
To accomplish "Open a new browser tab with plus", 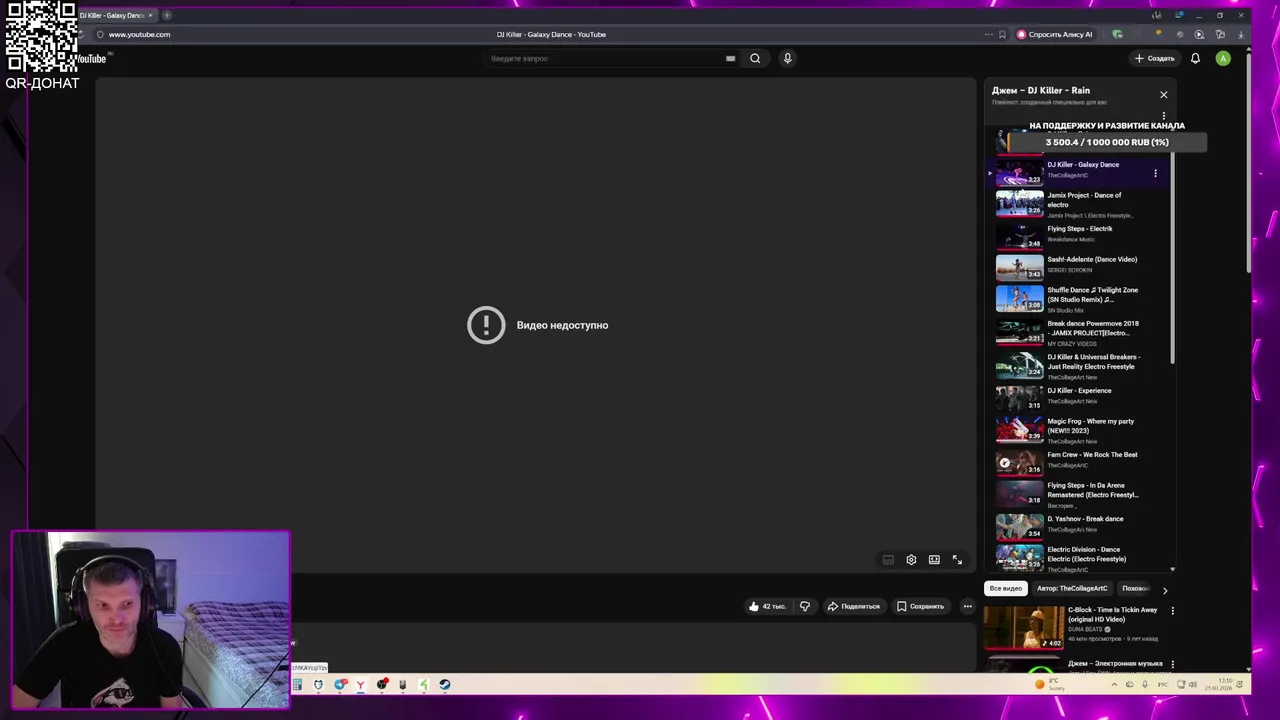I will pos(167,15).
